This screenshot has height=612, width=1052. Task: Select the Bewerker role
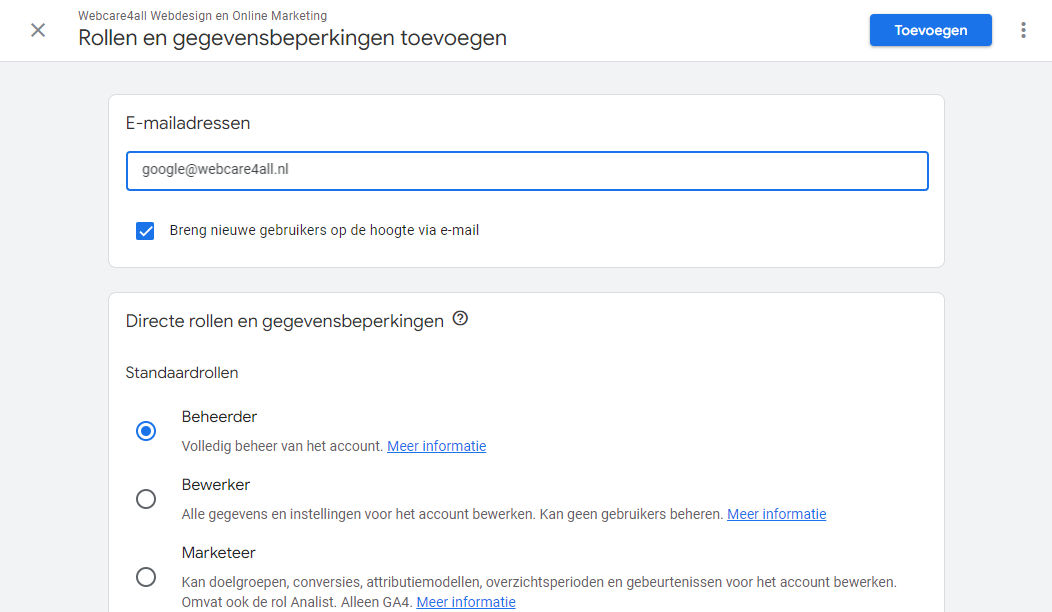pyautogui.click(x=146, y=498)
